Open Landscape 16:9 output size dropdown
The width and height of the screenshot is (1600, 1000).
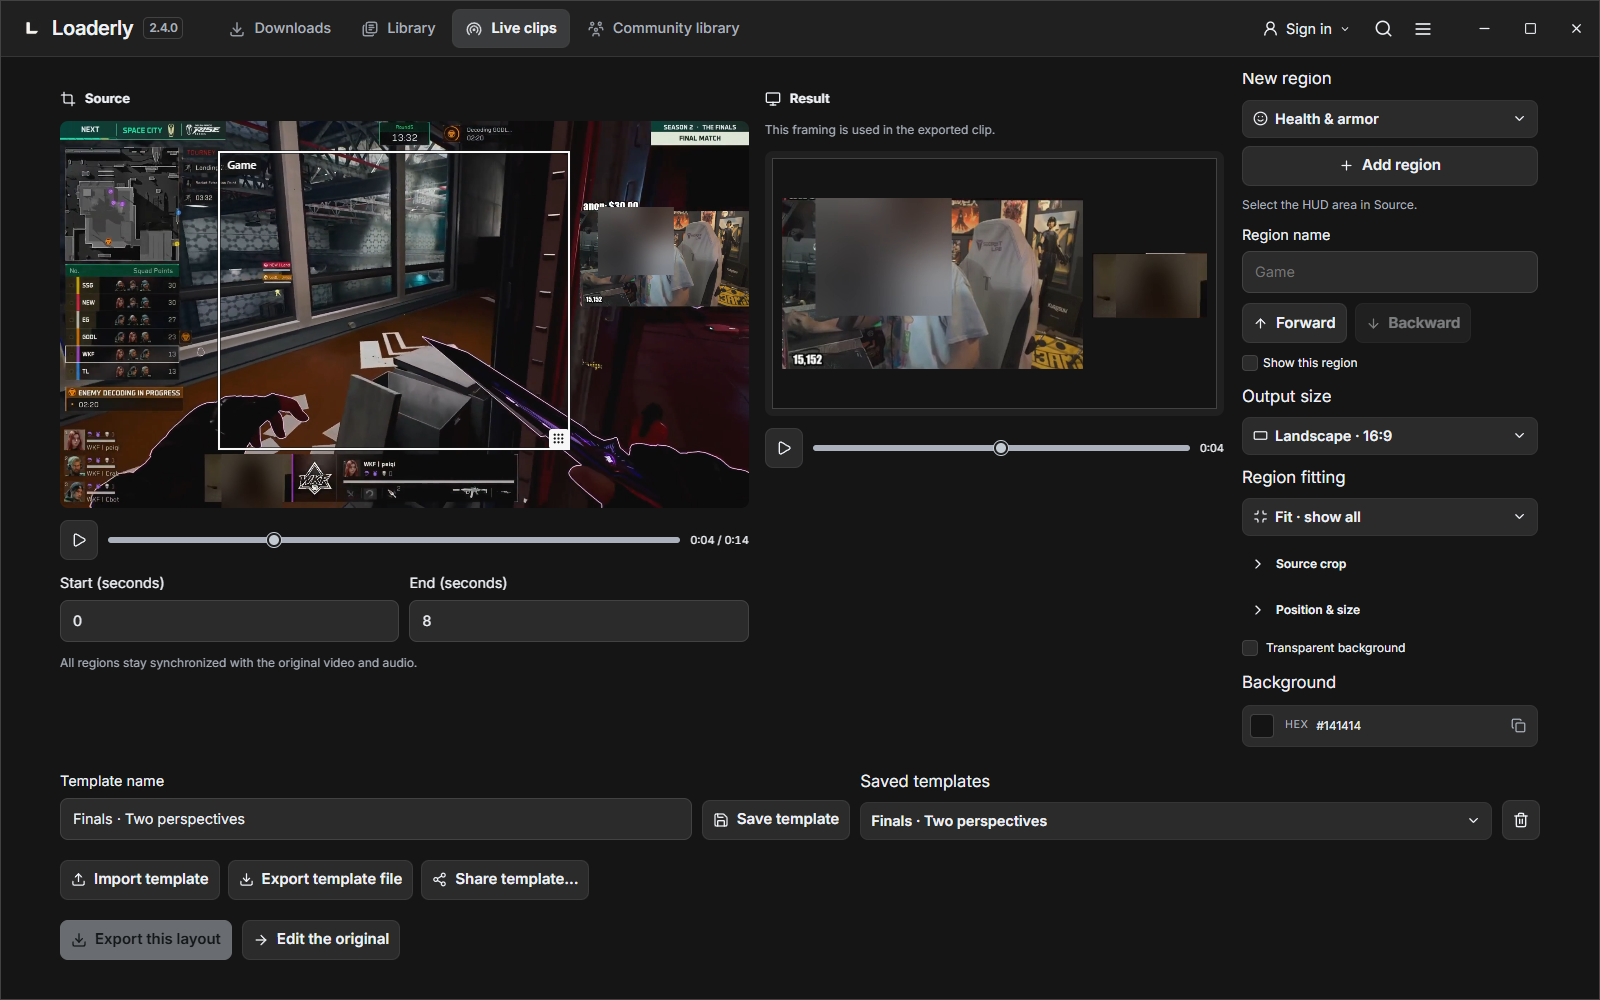pos(1390,436)
